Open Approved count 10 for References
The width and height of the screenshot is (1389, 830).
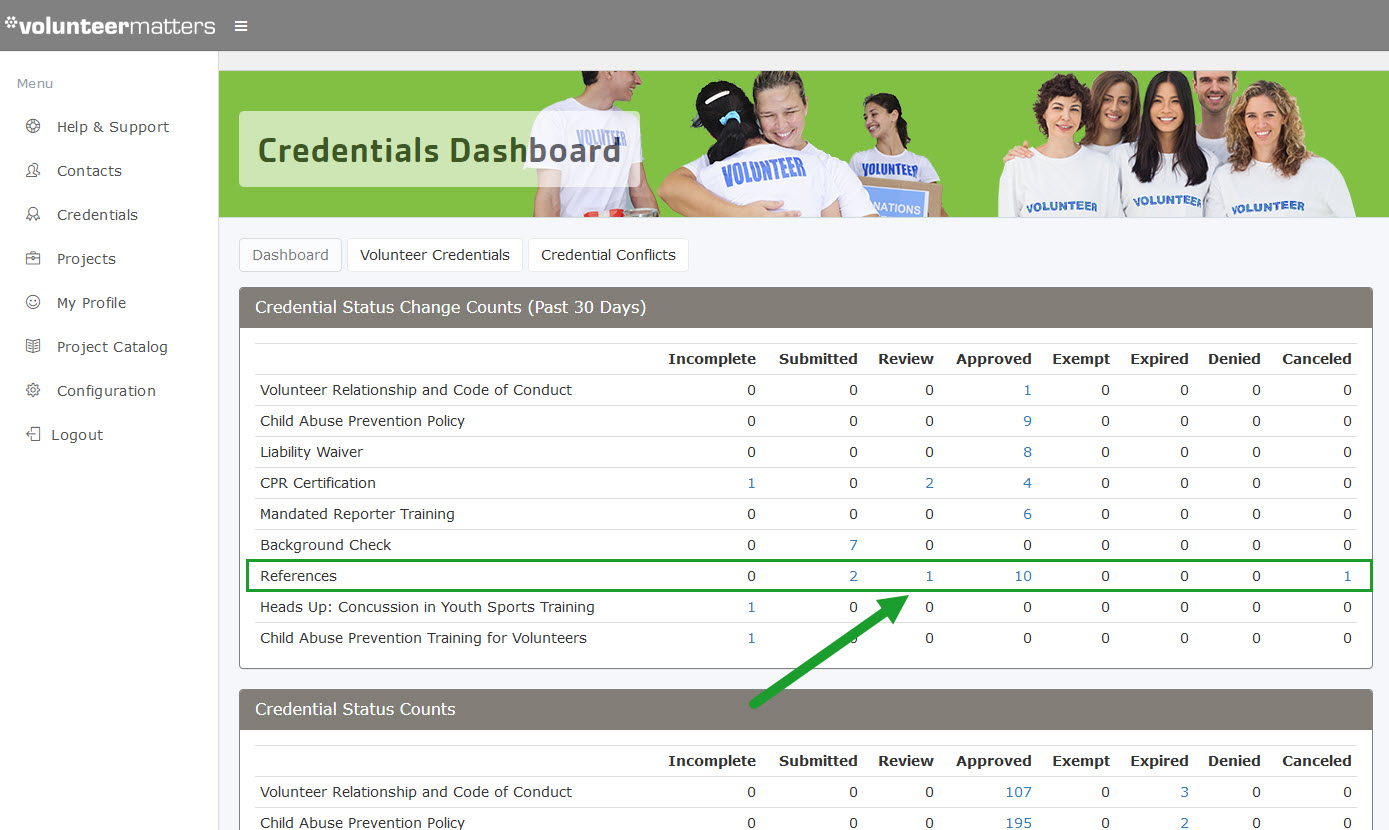pos(1023,576)
